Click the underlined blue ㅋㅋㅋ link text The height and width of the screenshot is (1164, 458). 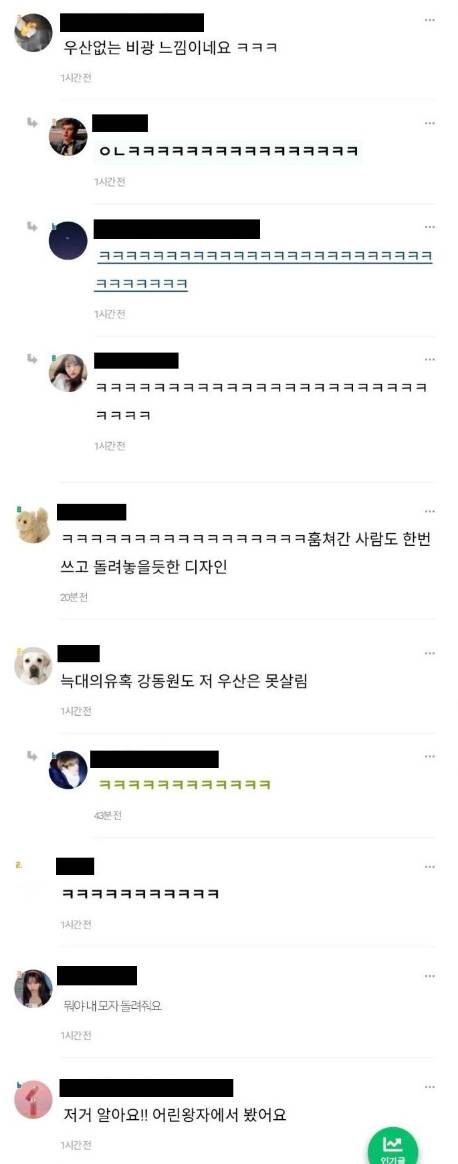click(265, 269)
